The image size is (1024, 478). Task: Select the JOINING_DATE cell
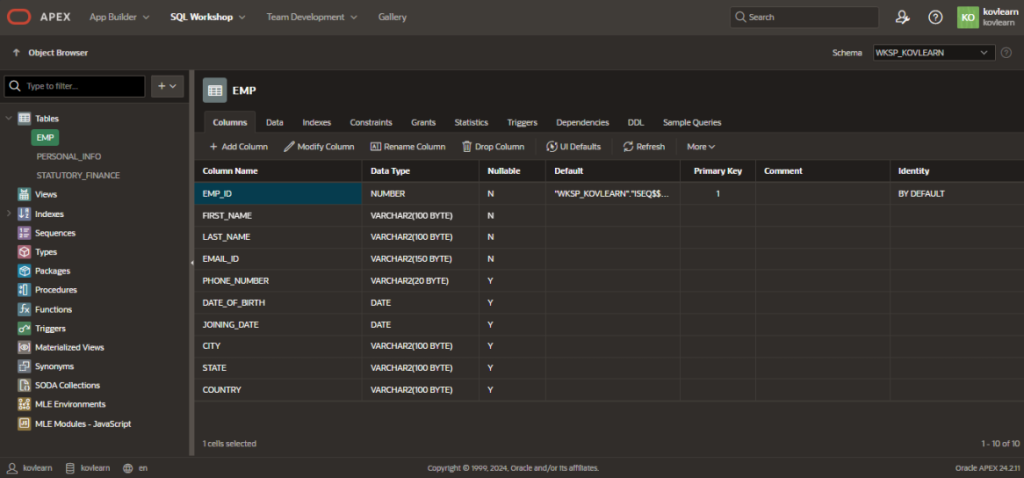[278, 325]
